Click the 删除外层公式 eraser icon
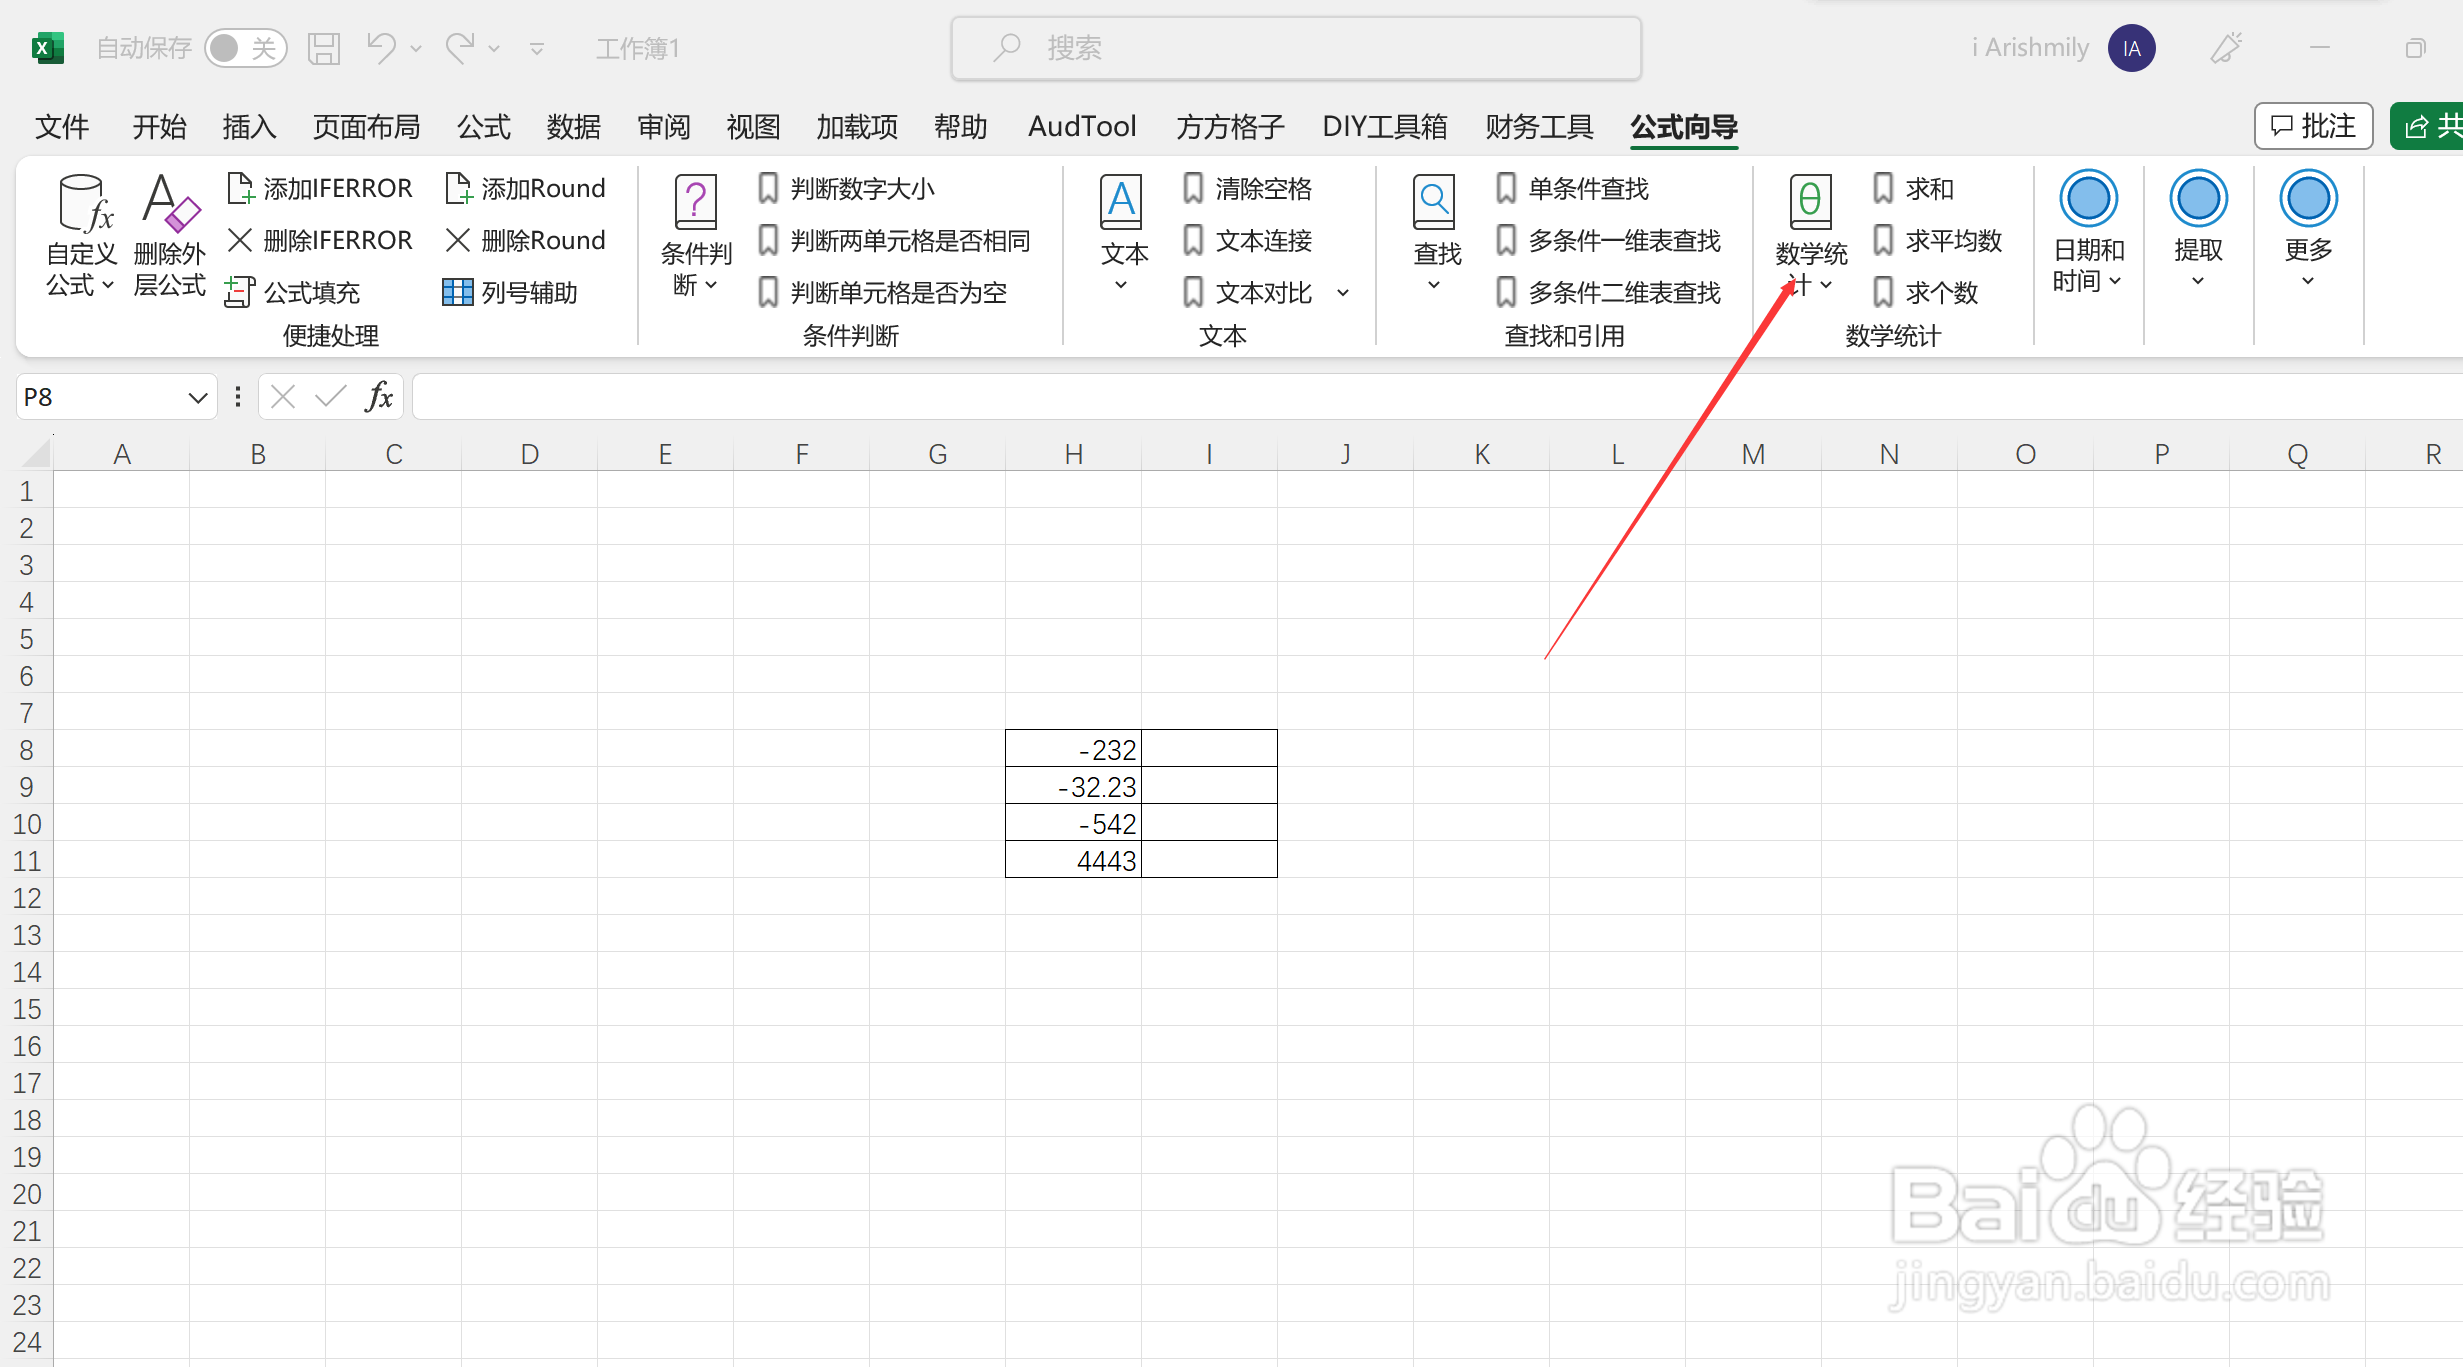Viewport: 2463px width, 1367px height. click(169, 205)
